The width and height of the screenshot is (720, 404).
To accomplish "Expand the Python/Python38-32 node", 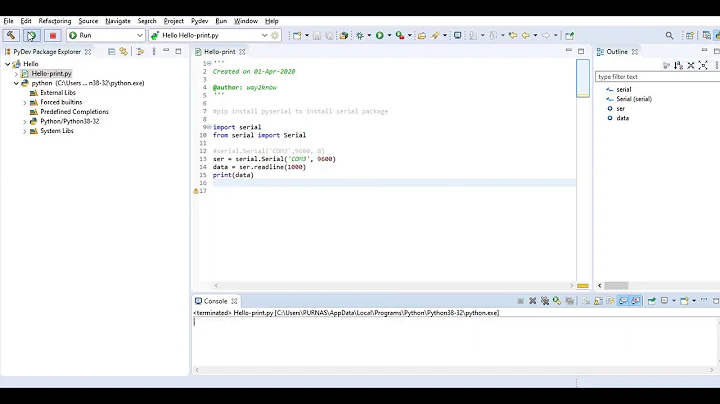I will (25, 122).
